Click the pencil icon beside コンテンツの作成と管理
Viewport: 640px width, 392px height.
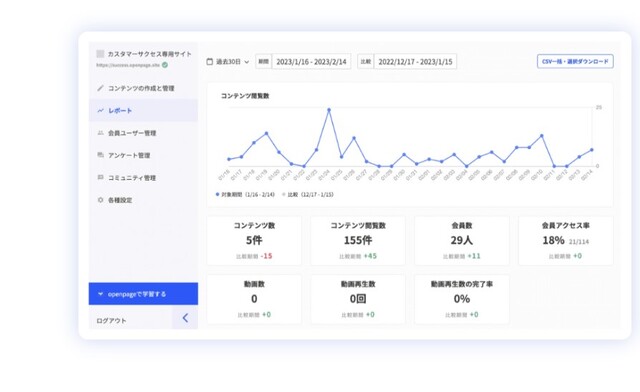click(x=100, y=88)
